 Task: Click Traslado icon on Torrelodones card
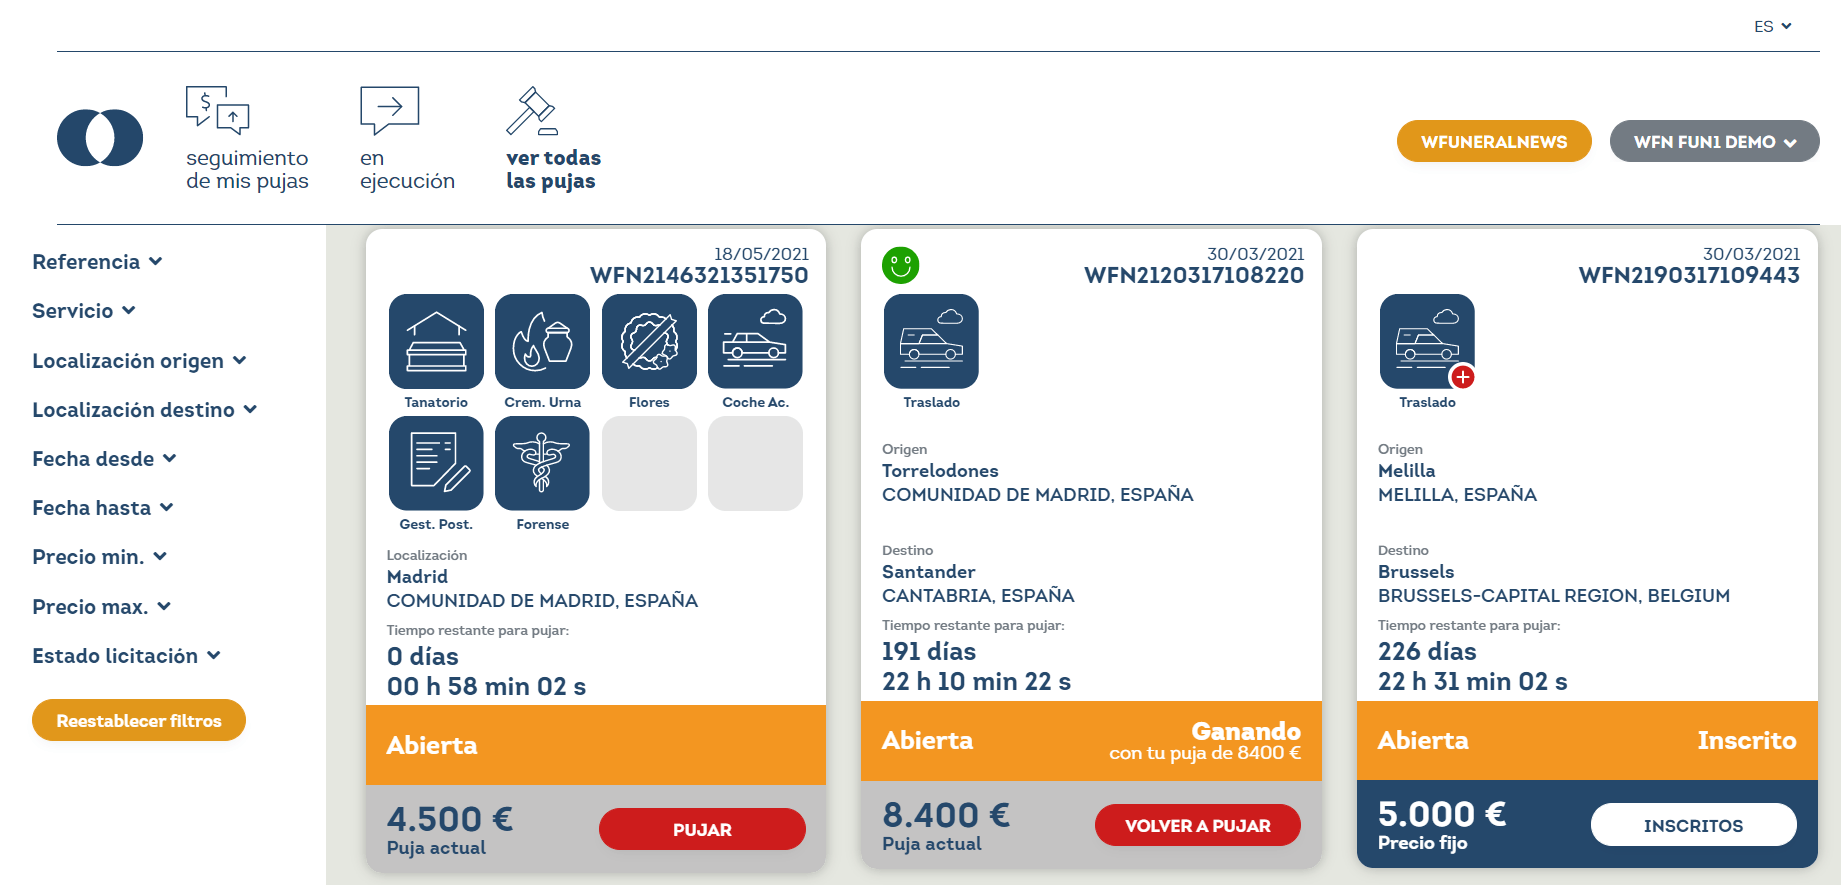931,341
